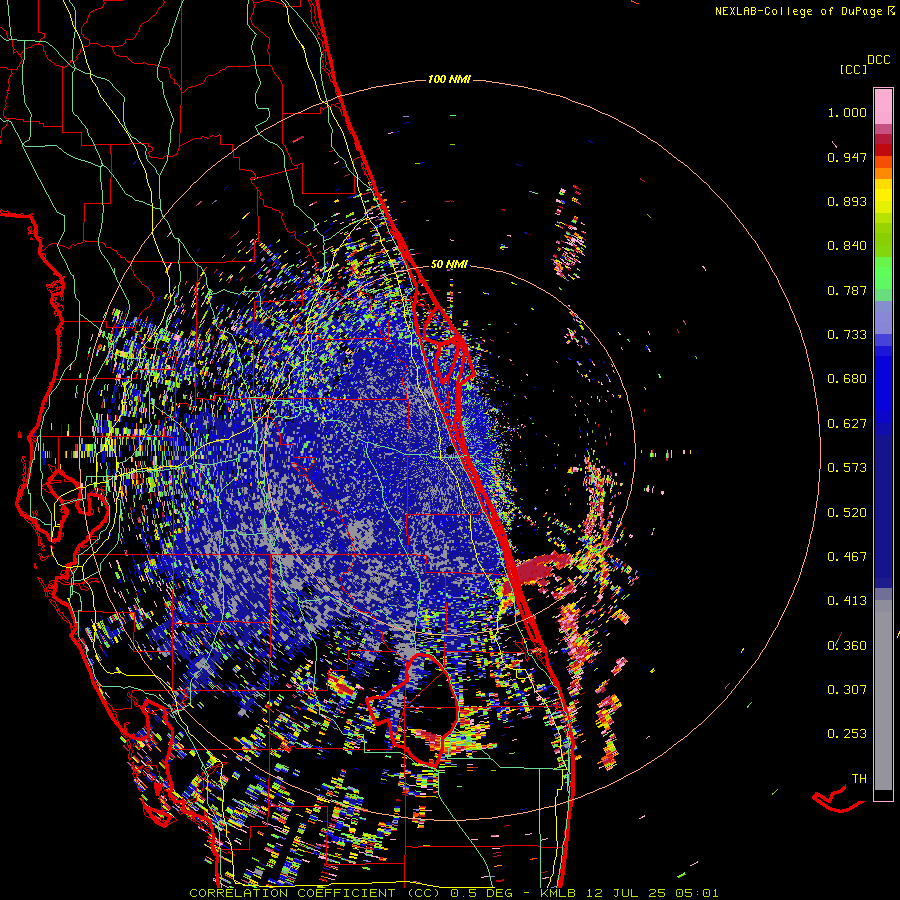Pick the bright blue swatch beside 0.680
Image resolution: width=900 pixels, height=900 pixels.
pyautogui.click(x=883, y=385)
